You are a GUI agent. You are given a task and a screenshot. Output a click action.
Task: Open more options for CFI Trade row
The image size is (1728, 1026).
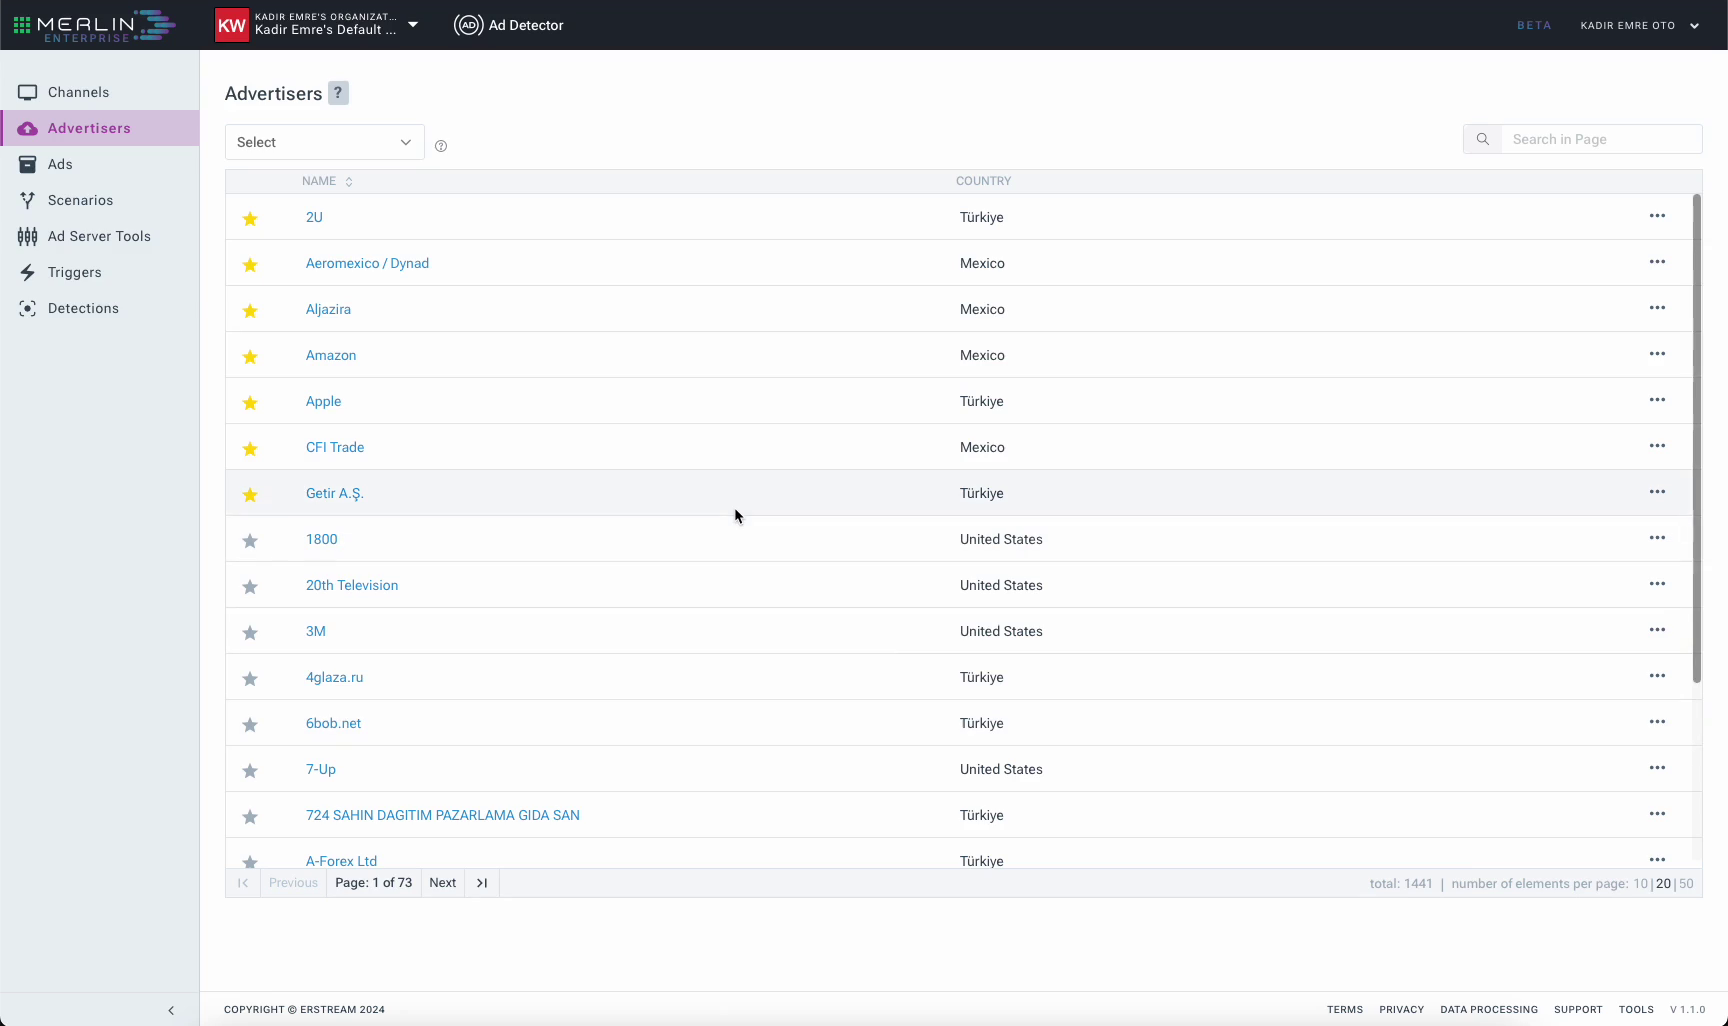[1657, 446]
